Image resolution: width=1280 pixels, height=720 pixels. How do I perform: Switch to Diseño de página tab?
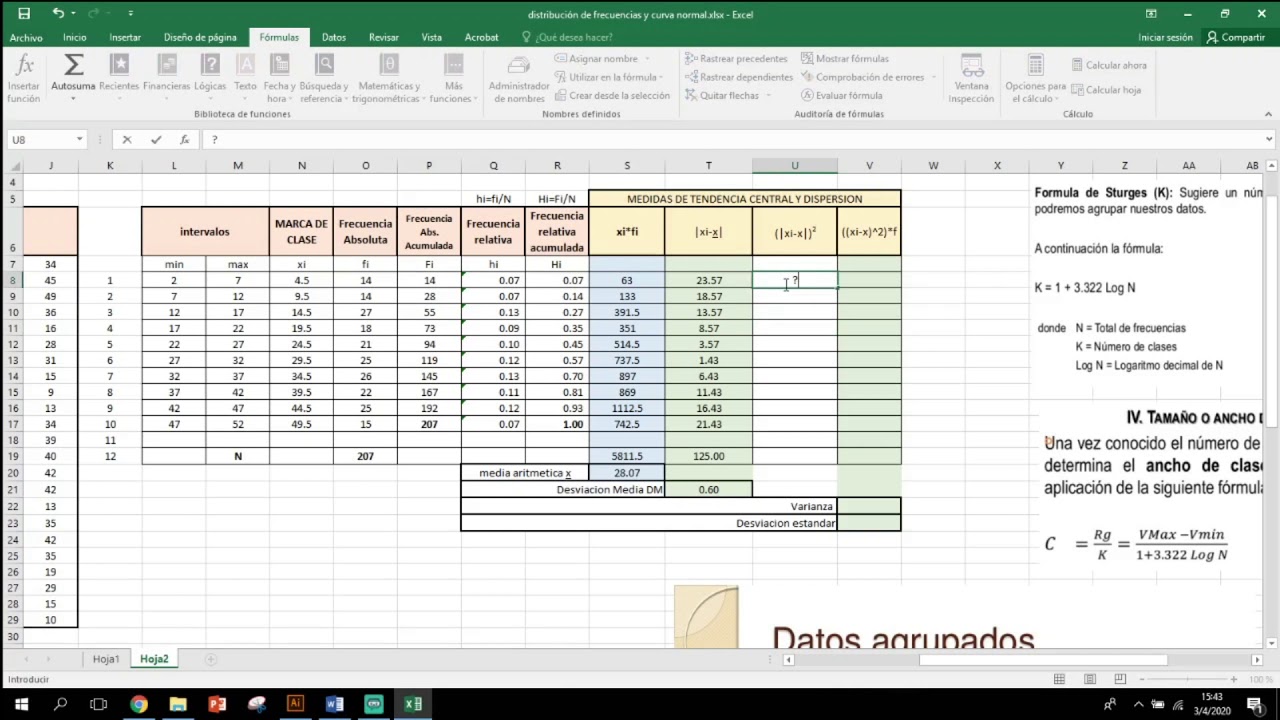(200, 37)
